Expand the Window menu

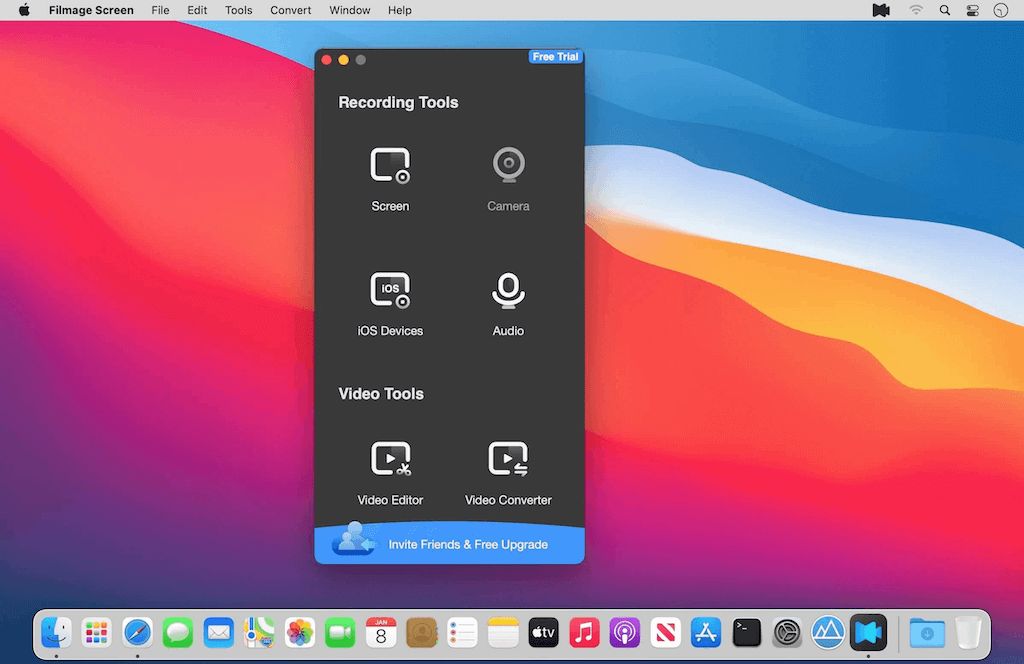(350, 10)
